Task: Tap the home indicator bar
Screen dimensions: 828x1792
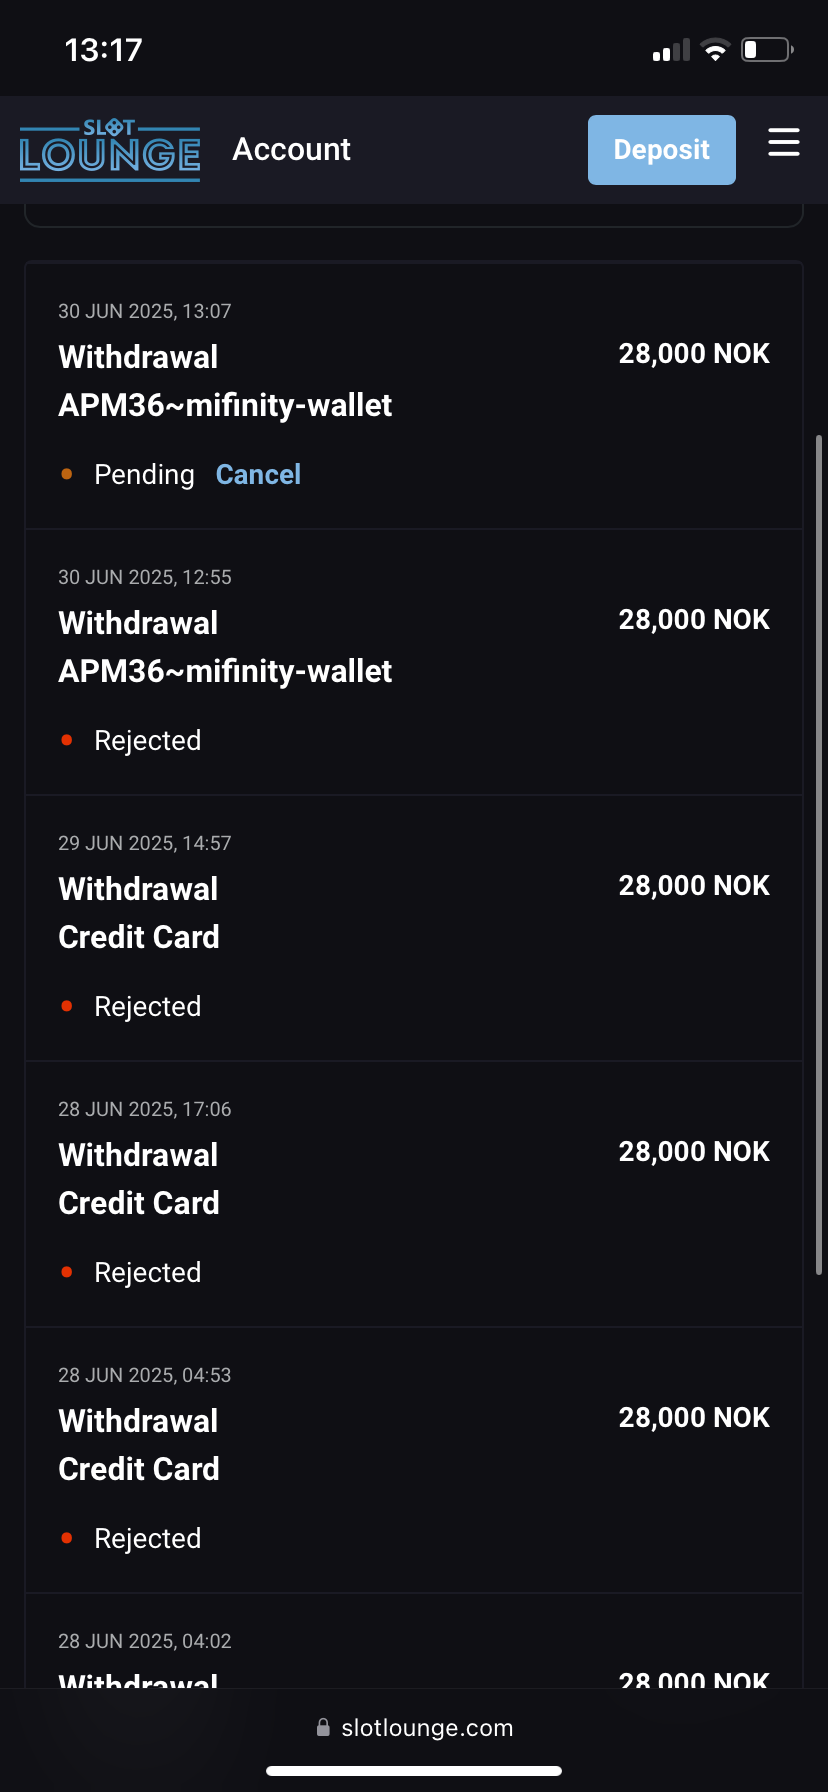Action: (x=414, y=1771)
